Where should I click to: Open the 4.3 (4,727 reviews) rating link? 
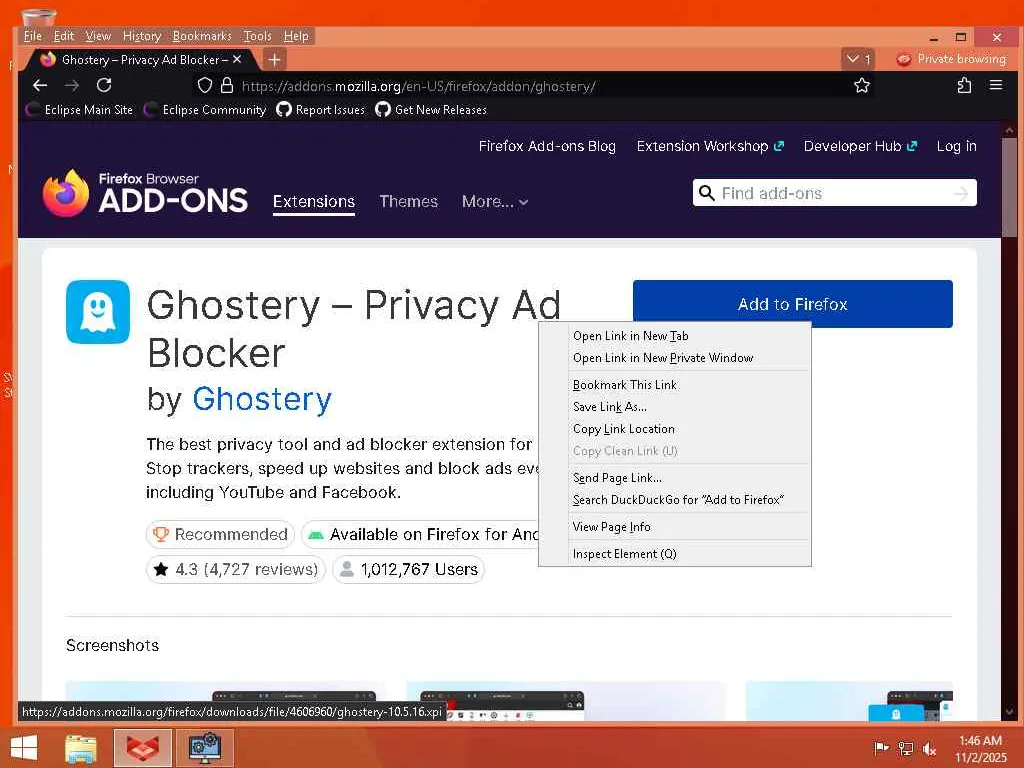coord(236,569)
